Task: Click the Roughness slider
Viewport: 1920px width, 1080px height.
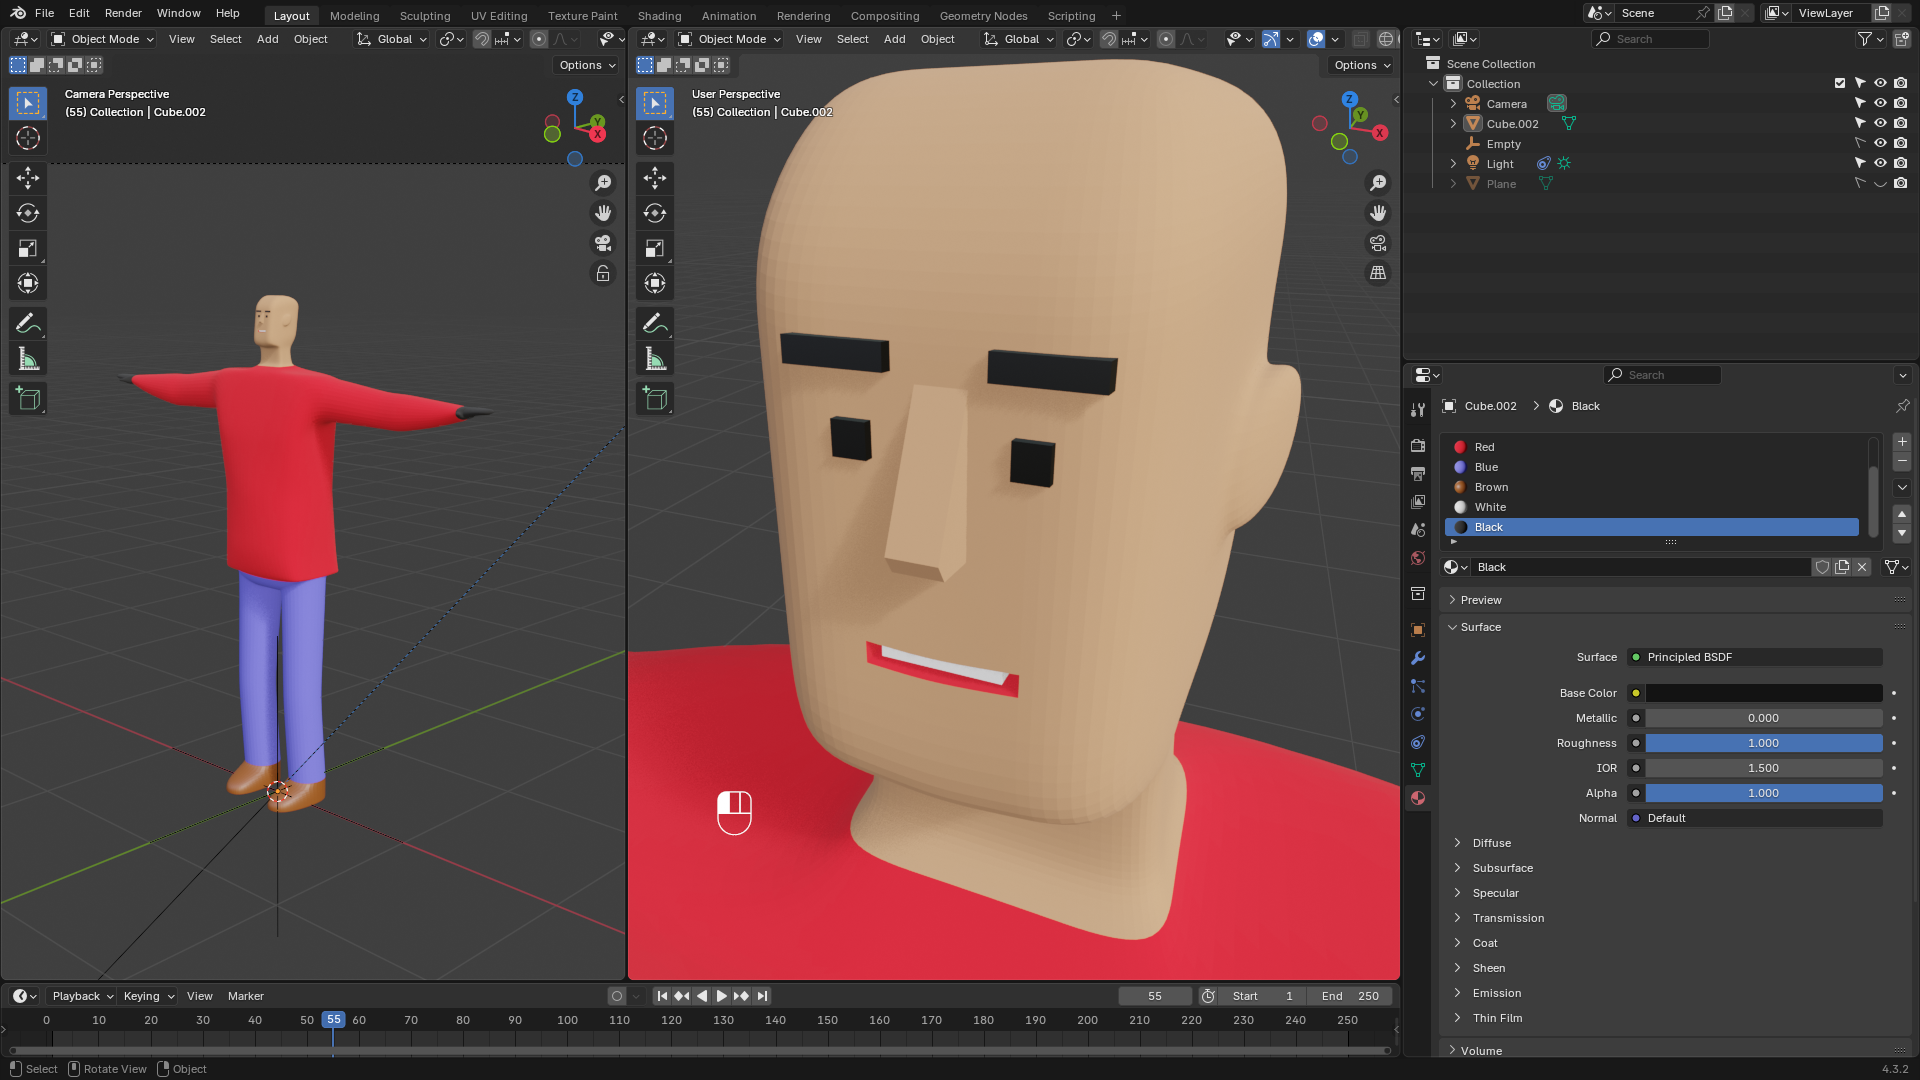Action: [x=1763, y=743]
